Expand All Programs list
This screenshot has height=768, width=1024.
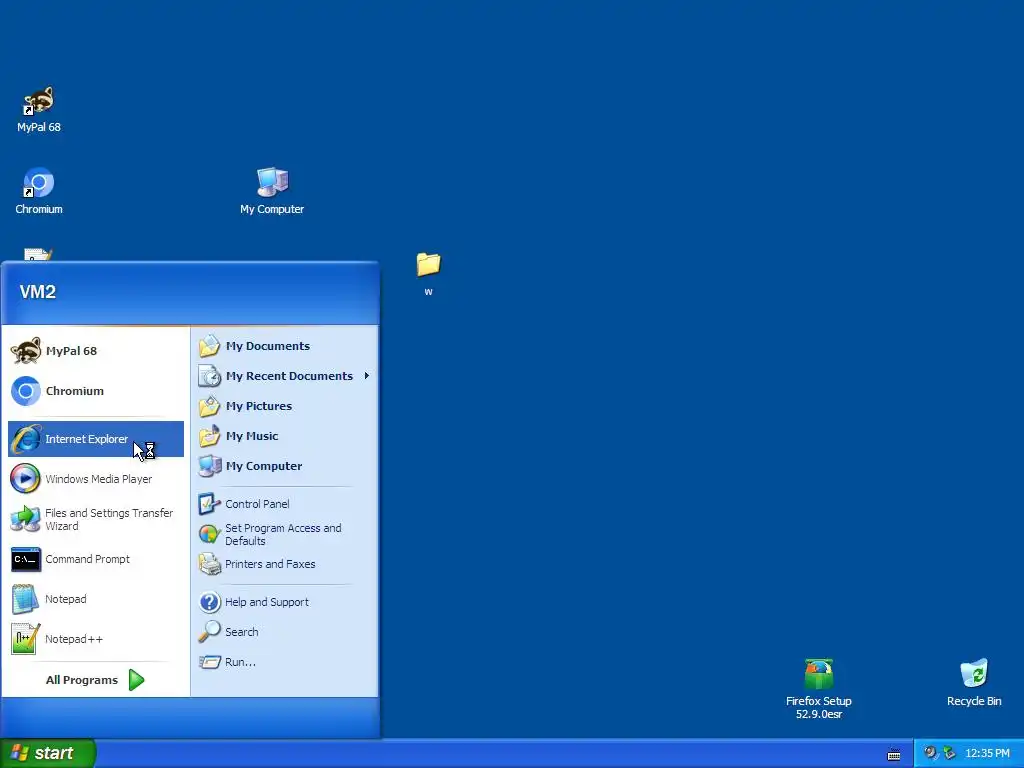point(95,680)
